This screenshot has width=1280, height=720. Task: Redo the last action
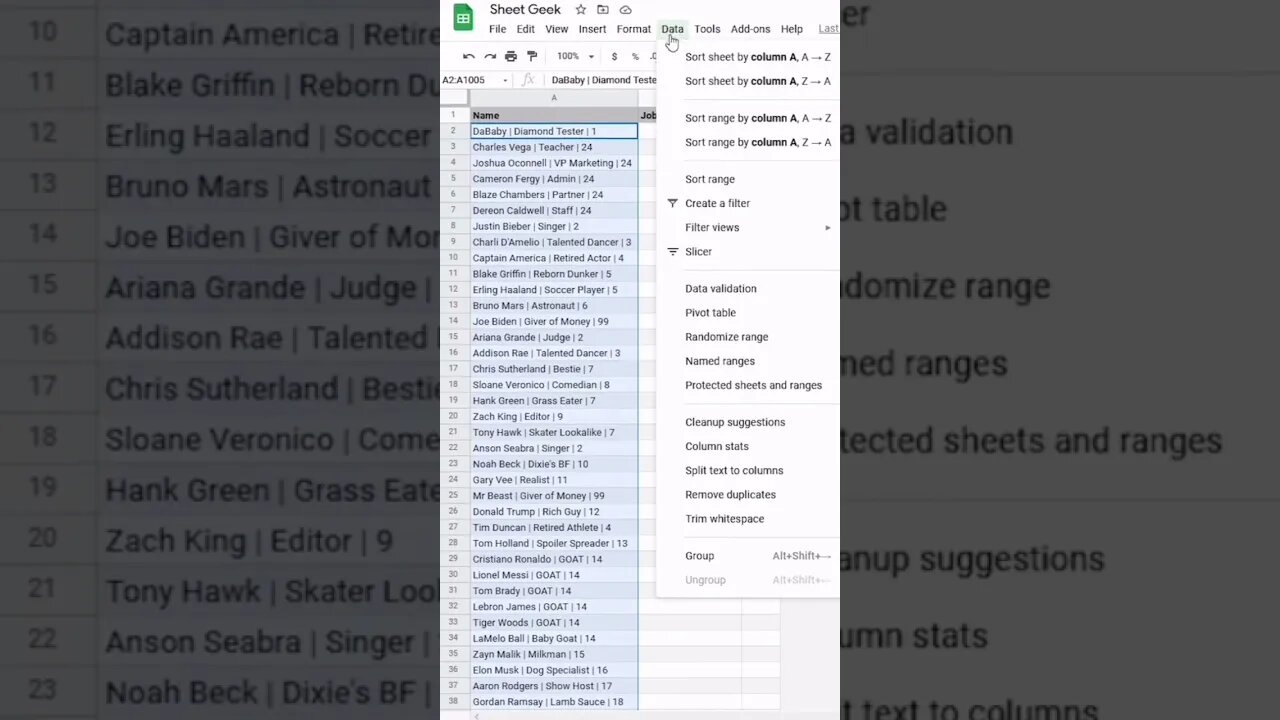coord(490,57)
